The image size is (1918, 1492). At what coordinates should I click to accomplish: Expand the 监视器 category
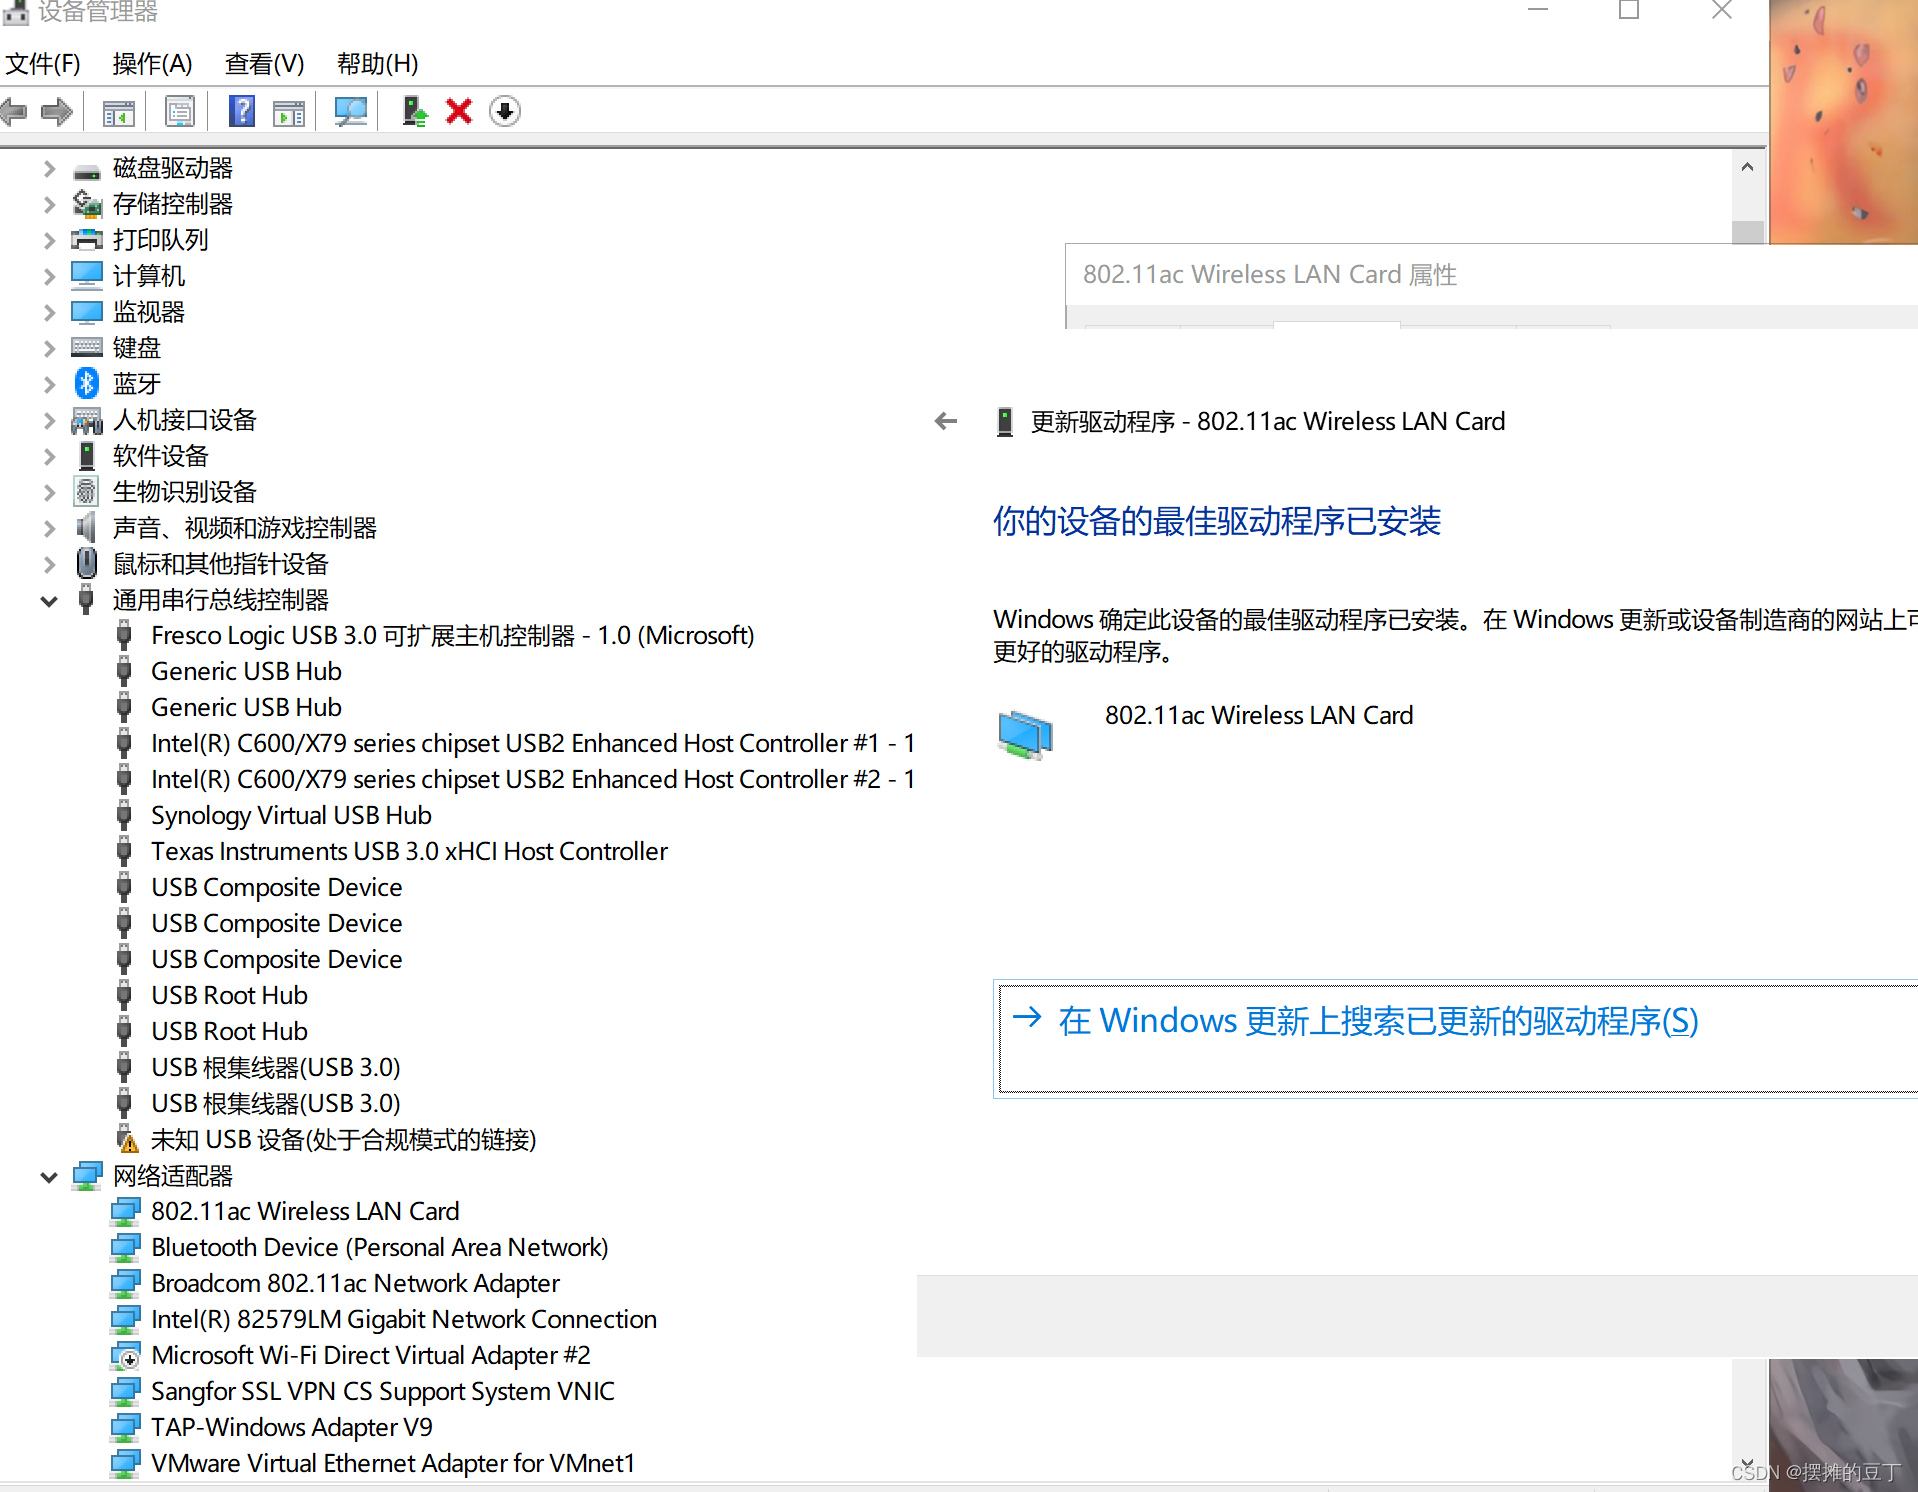pyautogui.click(x=49, y=312)
